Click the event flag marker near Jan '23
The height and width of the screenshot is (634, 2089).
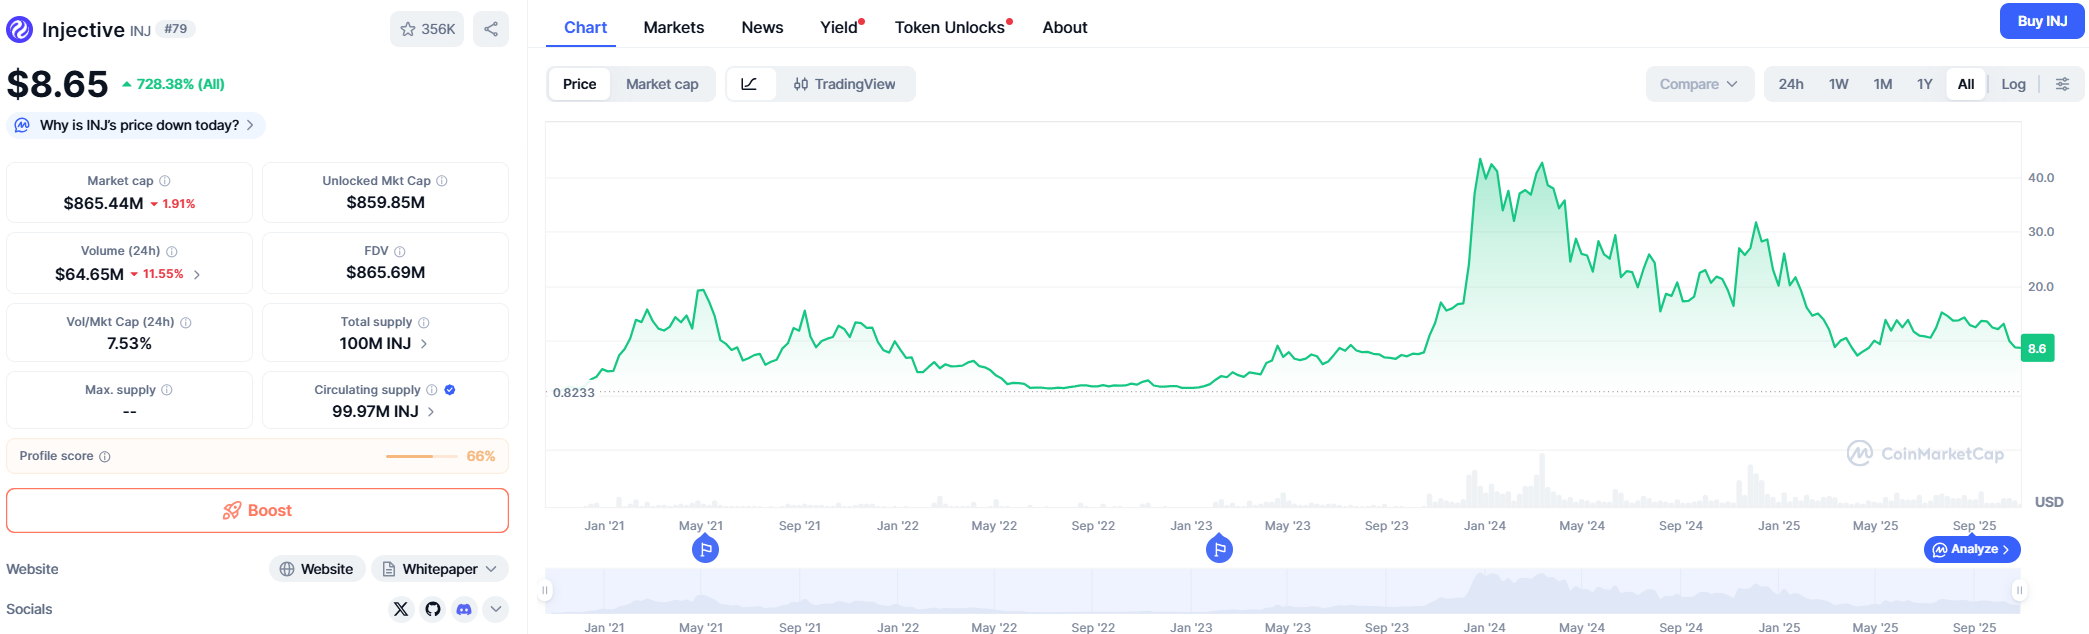click(1219, 549)
